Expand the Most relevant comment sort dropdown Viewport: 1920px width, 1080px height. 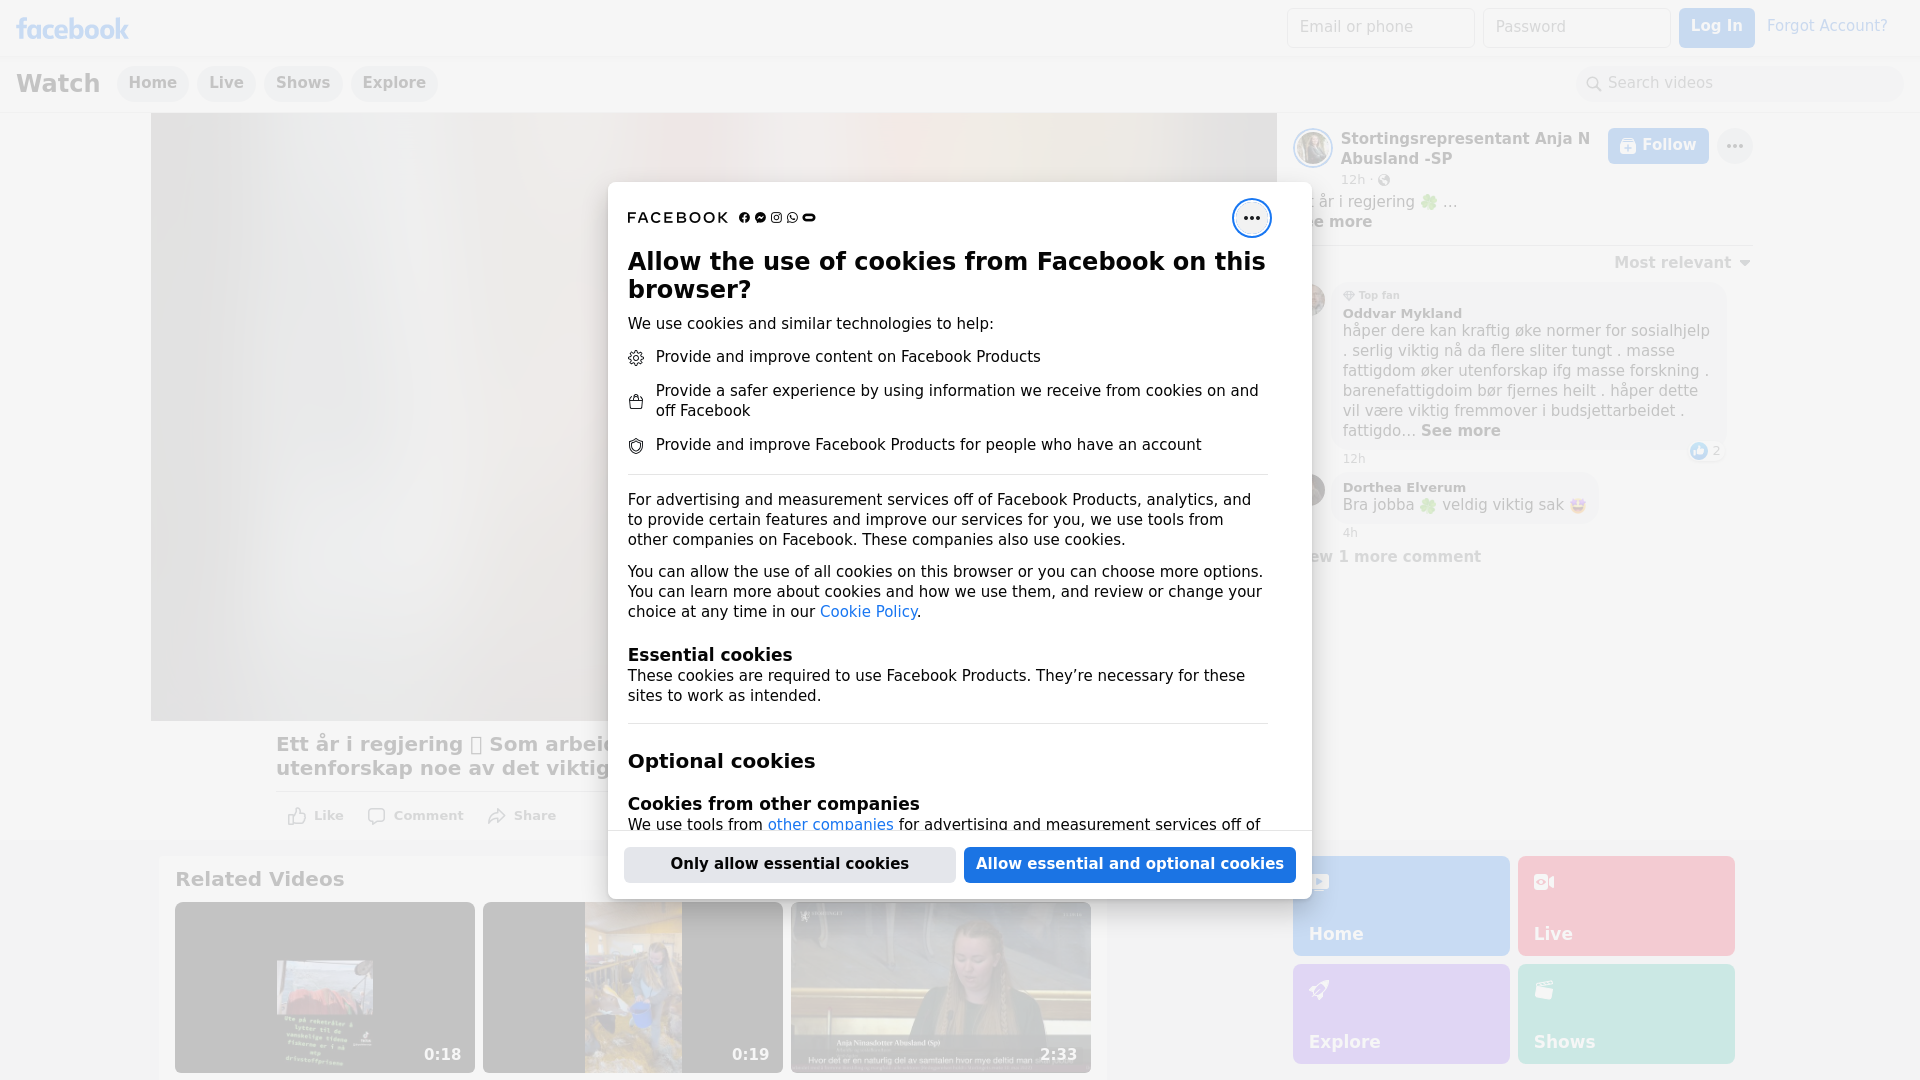[x=1682, y=263]
